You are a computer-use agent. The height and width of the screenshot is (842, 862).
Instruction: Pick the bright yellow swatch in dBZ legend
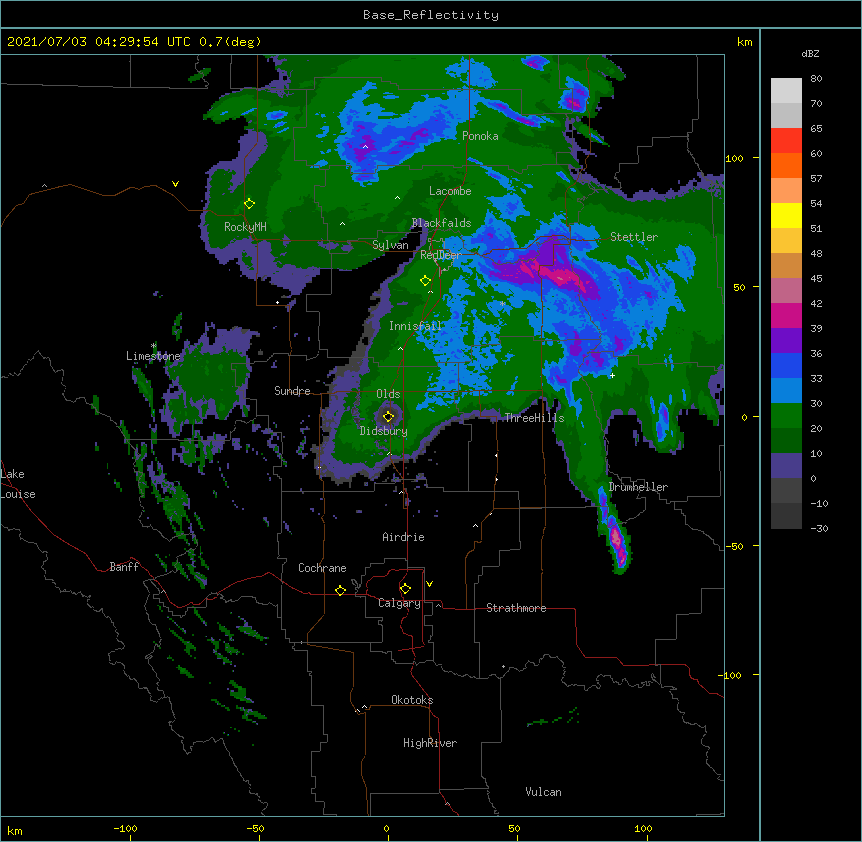click(786, 215)
